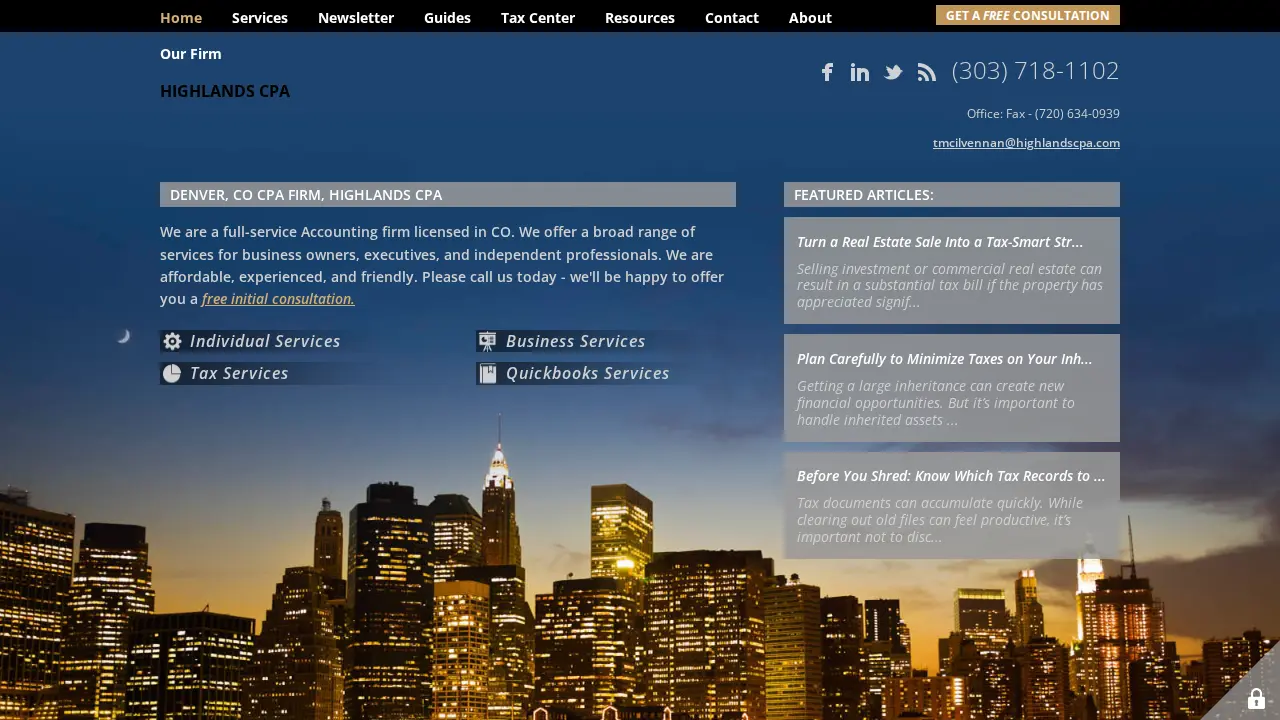
Task: Open the About menu item
Action: click(810, 18)
